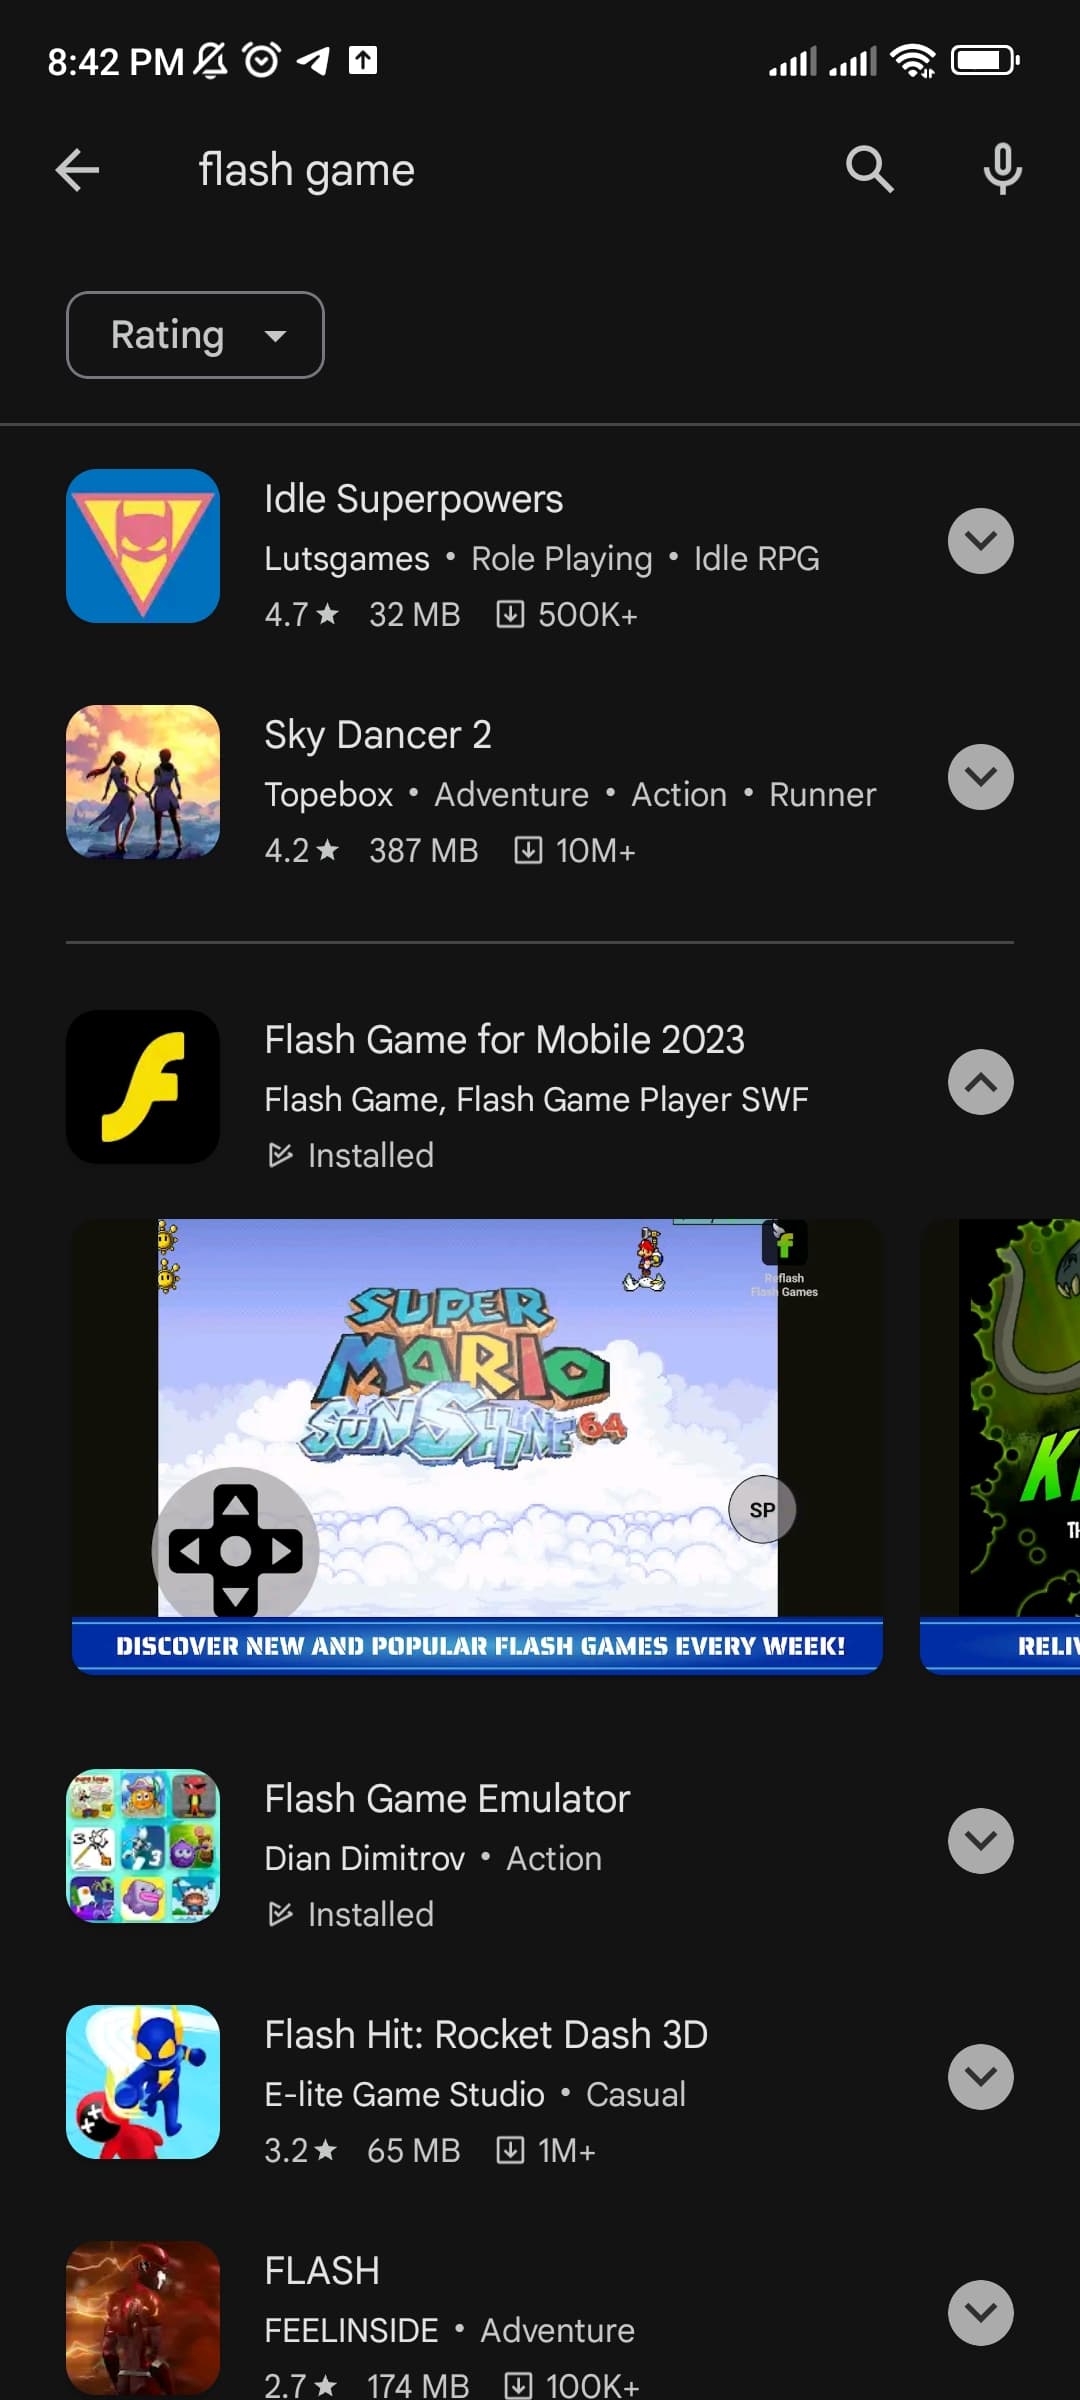The width and height of the screenshot is (1080, 2400).
Task: Open the Rating filter dropdown
Action: pyautogui.click(x=195, y=335)
